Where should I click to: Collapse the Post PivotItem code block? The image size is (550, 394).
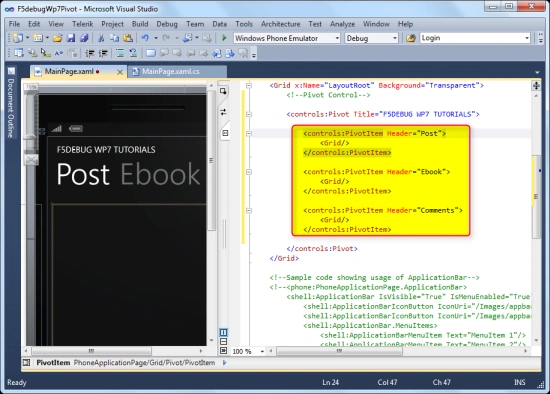(249, 133)
